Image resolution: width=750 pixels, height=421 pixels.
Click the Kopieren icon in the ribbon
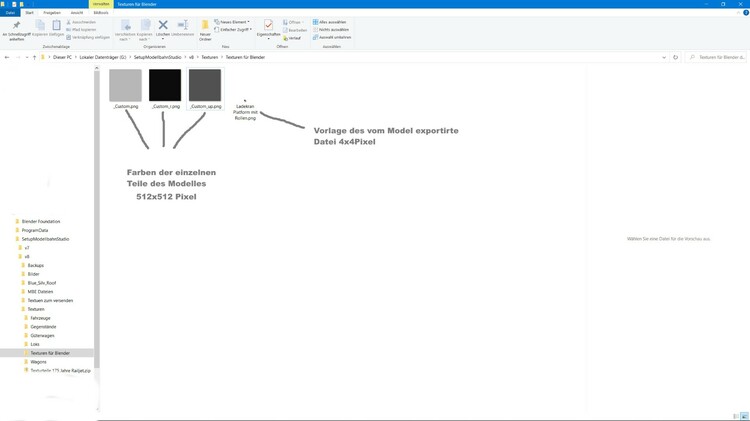(40, 27)
